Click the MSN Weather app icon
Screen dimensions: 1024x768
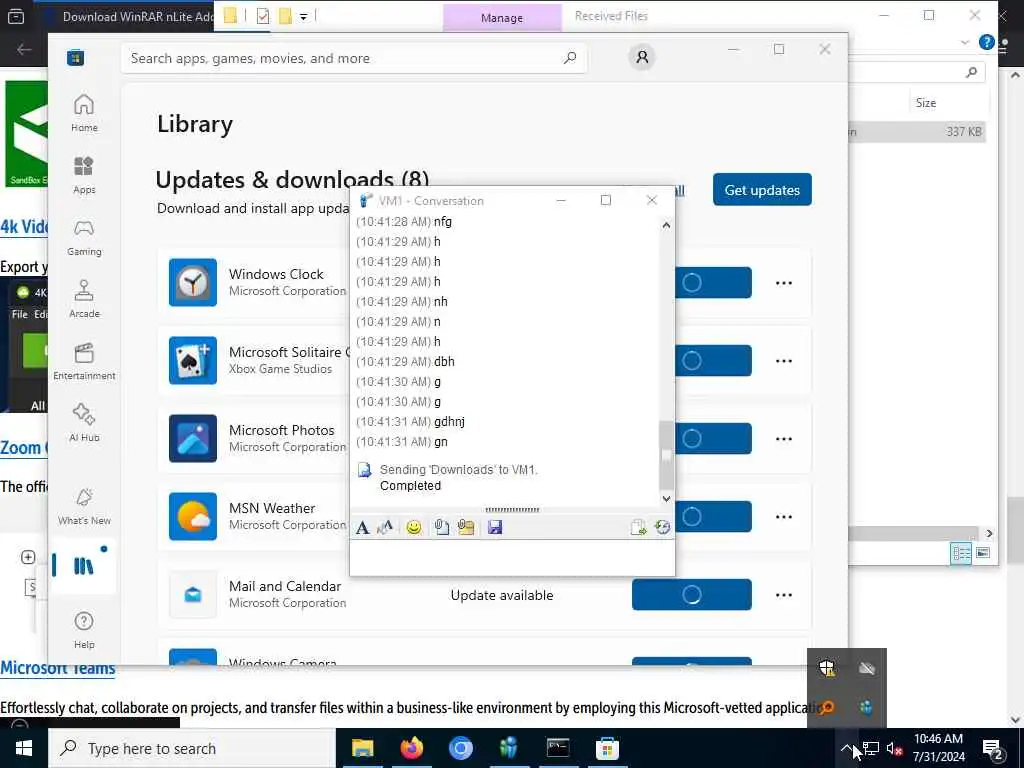coord(193,517)
